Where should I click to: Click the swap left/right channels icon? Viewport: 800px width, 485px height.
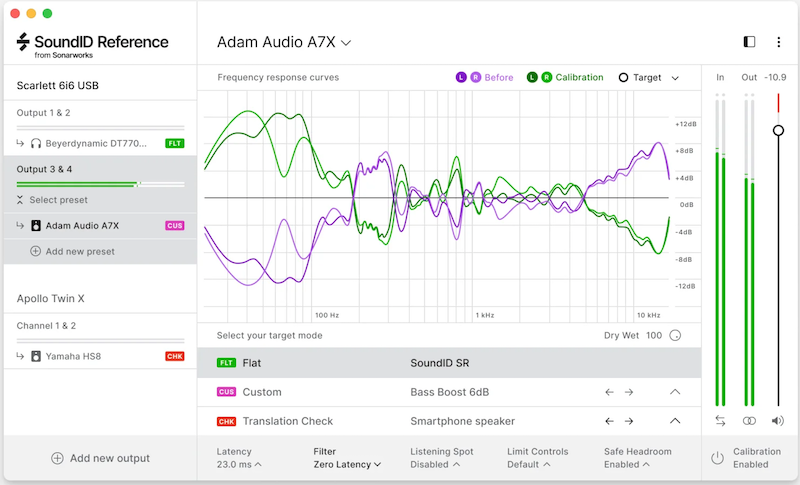pos(721,422)
